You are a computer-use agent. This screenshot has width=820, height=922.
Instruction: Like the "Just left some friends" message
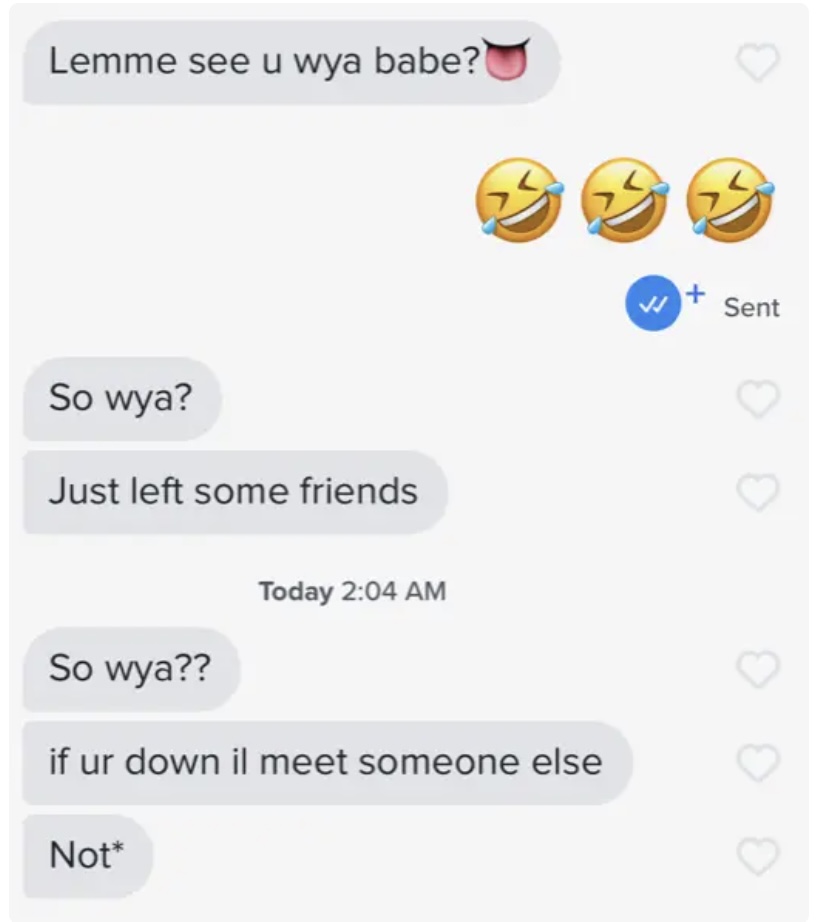[758, 492]
